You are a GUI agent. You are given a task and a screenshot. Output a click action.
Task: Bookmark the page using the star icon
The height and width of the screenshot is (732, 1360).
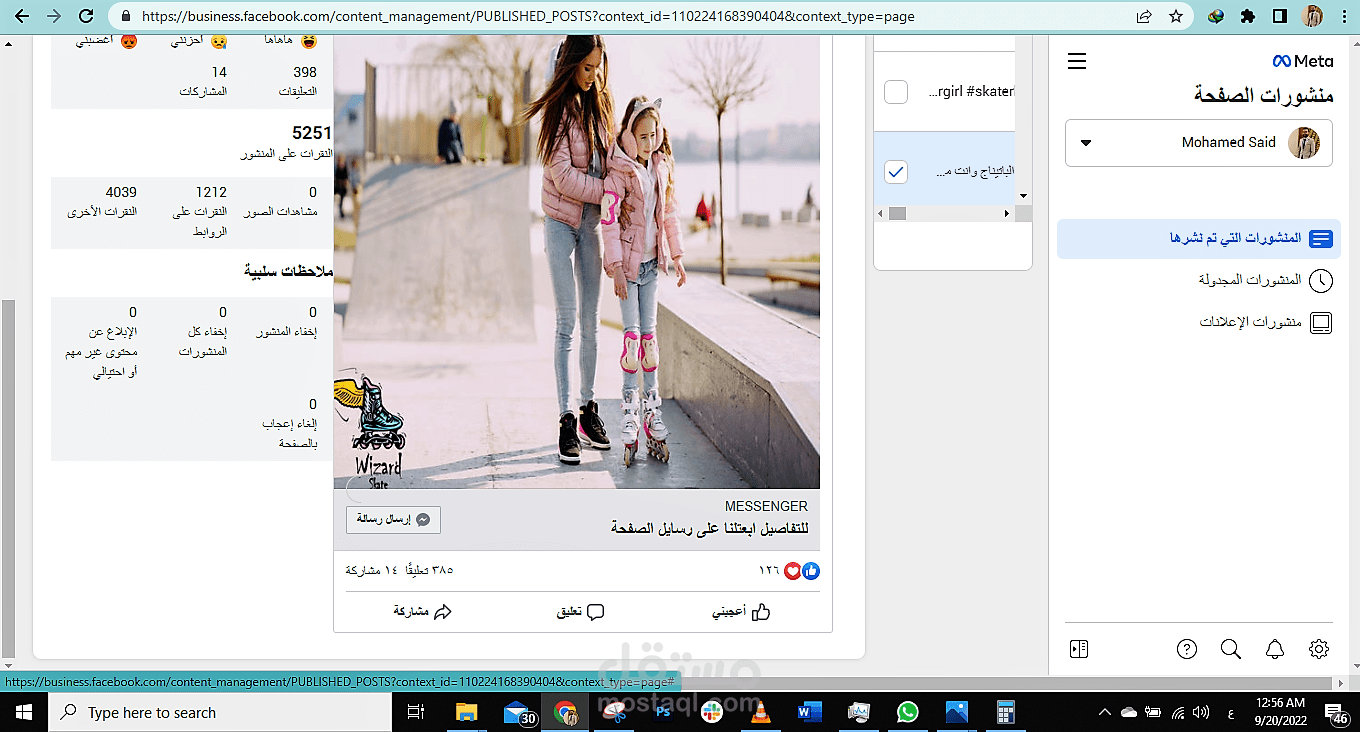[1176, 16]
